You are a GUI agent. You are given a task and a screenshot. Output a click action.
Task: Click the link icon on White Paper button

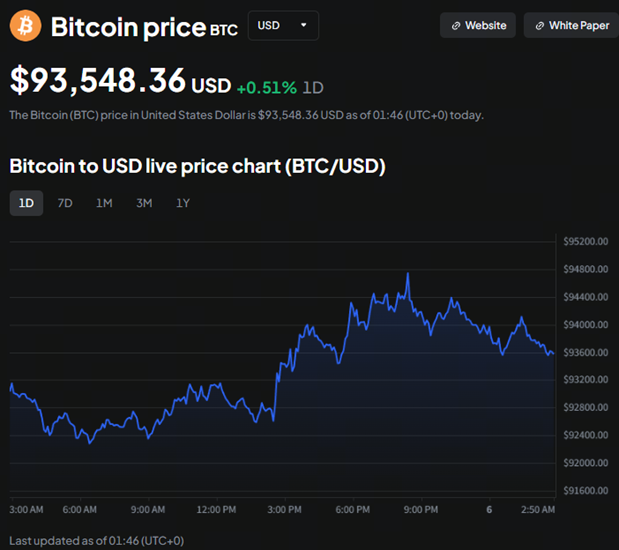tap(540, 26)
